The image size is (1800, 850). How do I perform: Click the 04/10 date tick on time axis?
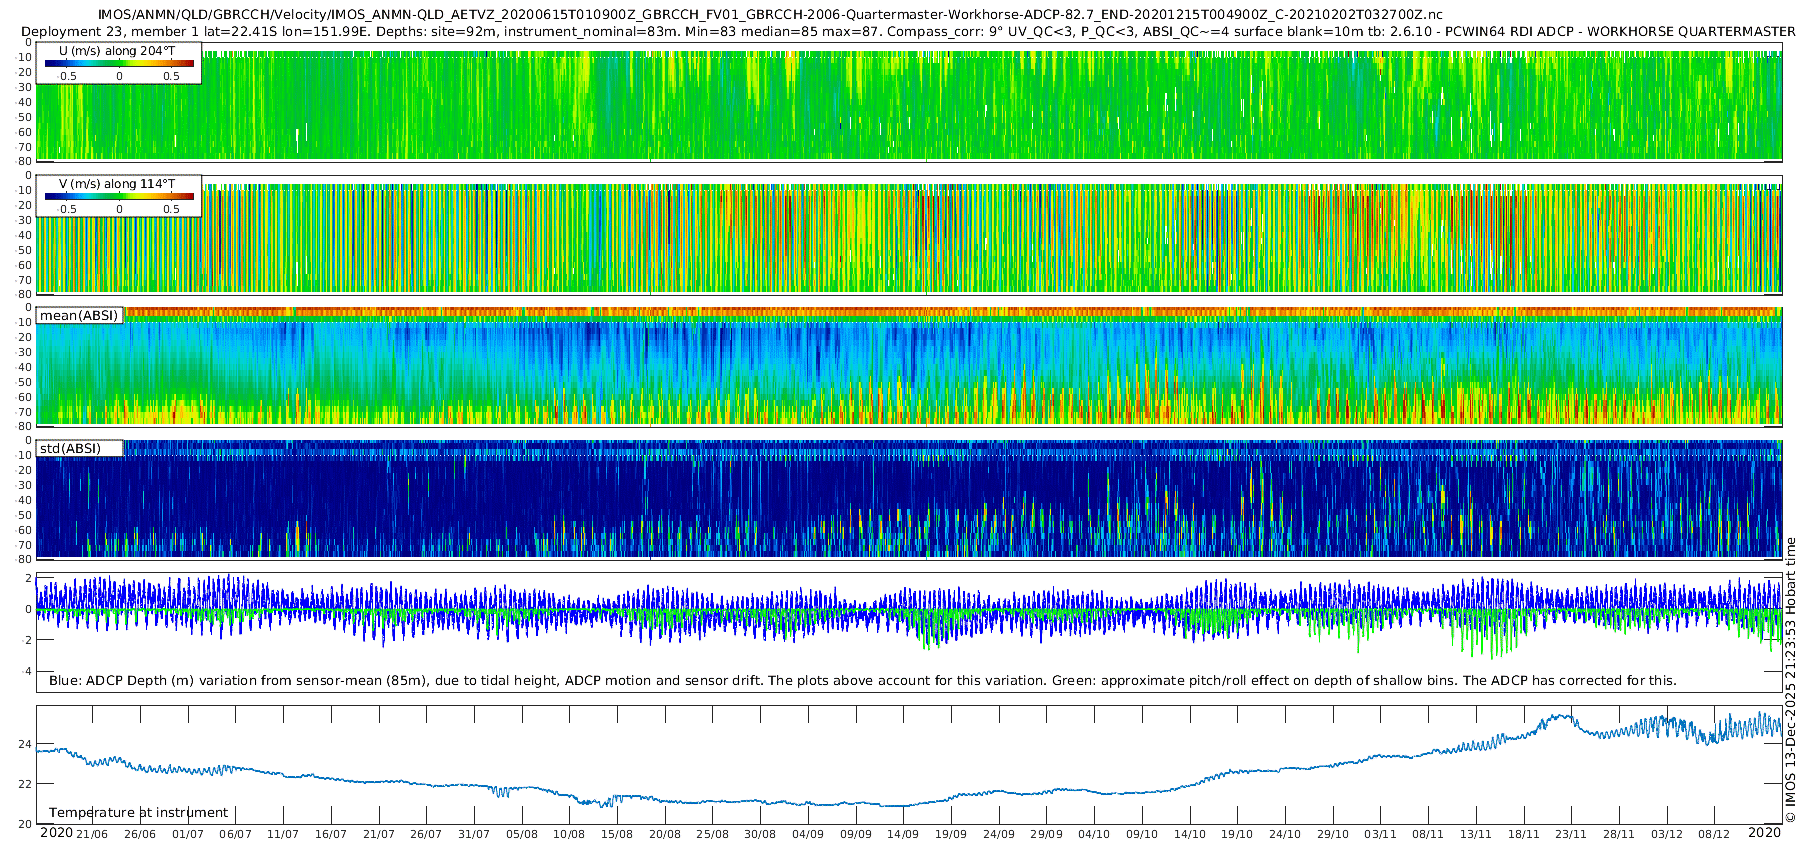[x=1094, y=834]
